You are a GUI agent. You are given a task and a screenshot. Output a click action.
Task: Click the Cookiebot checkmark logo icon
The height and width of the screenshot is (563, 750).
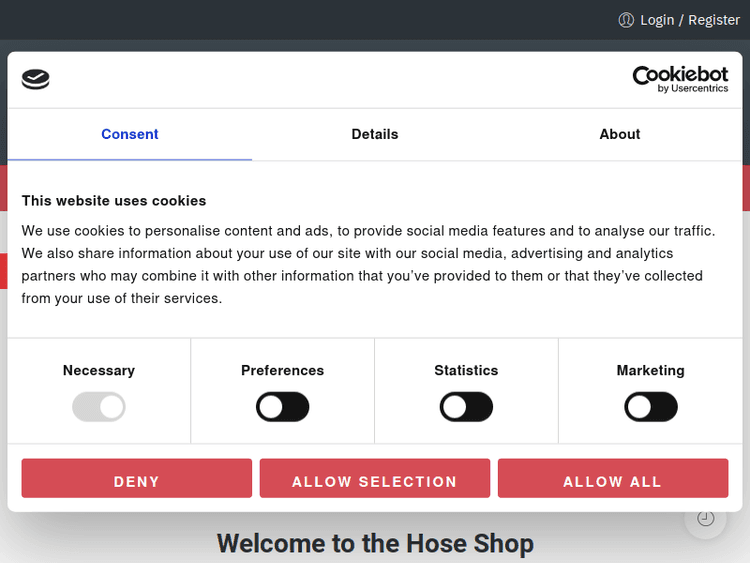tap(35, 79)
